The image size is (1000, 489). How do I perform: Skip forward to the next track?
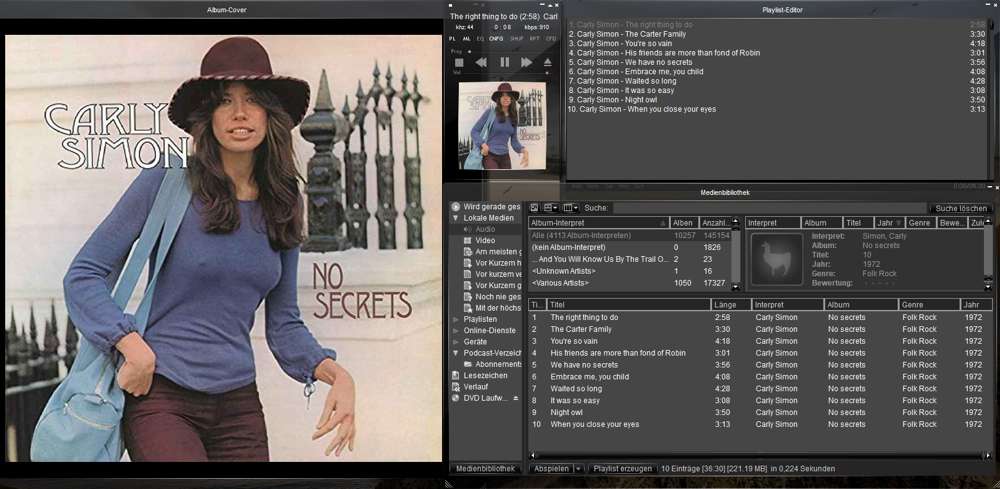point(526,62)
